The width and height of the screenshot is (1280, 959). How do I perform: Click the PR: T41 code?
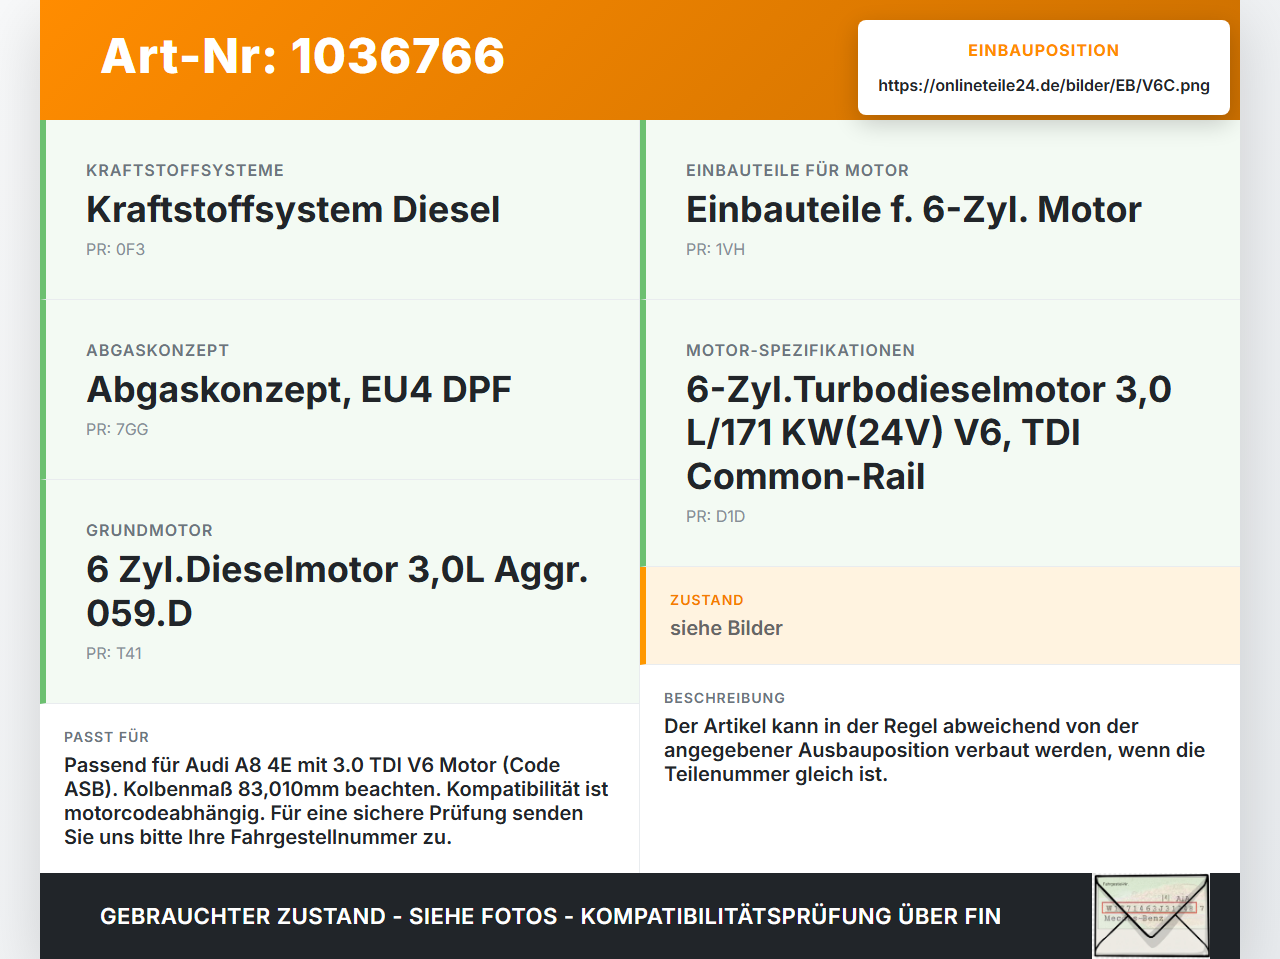[x=114, y=653]
